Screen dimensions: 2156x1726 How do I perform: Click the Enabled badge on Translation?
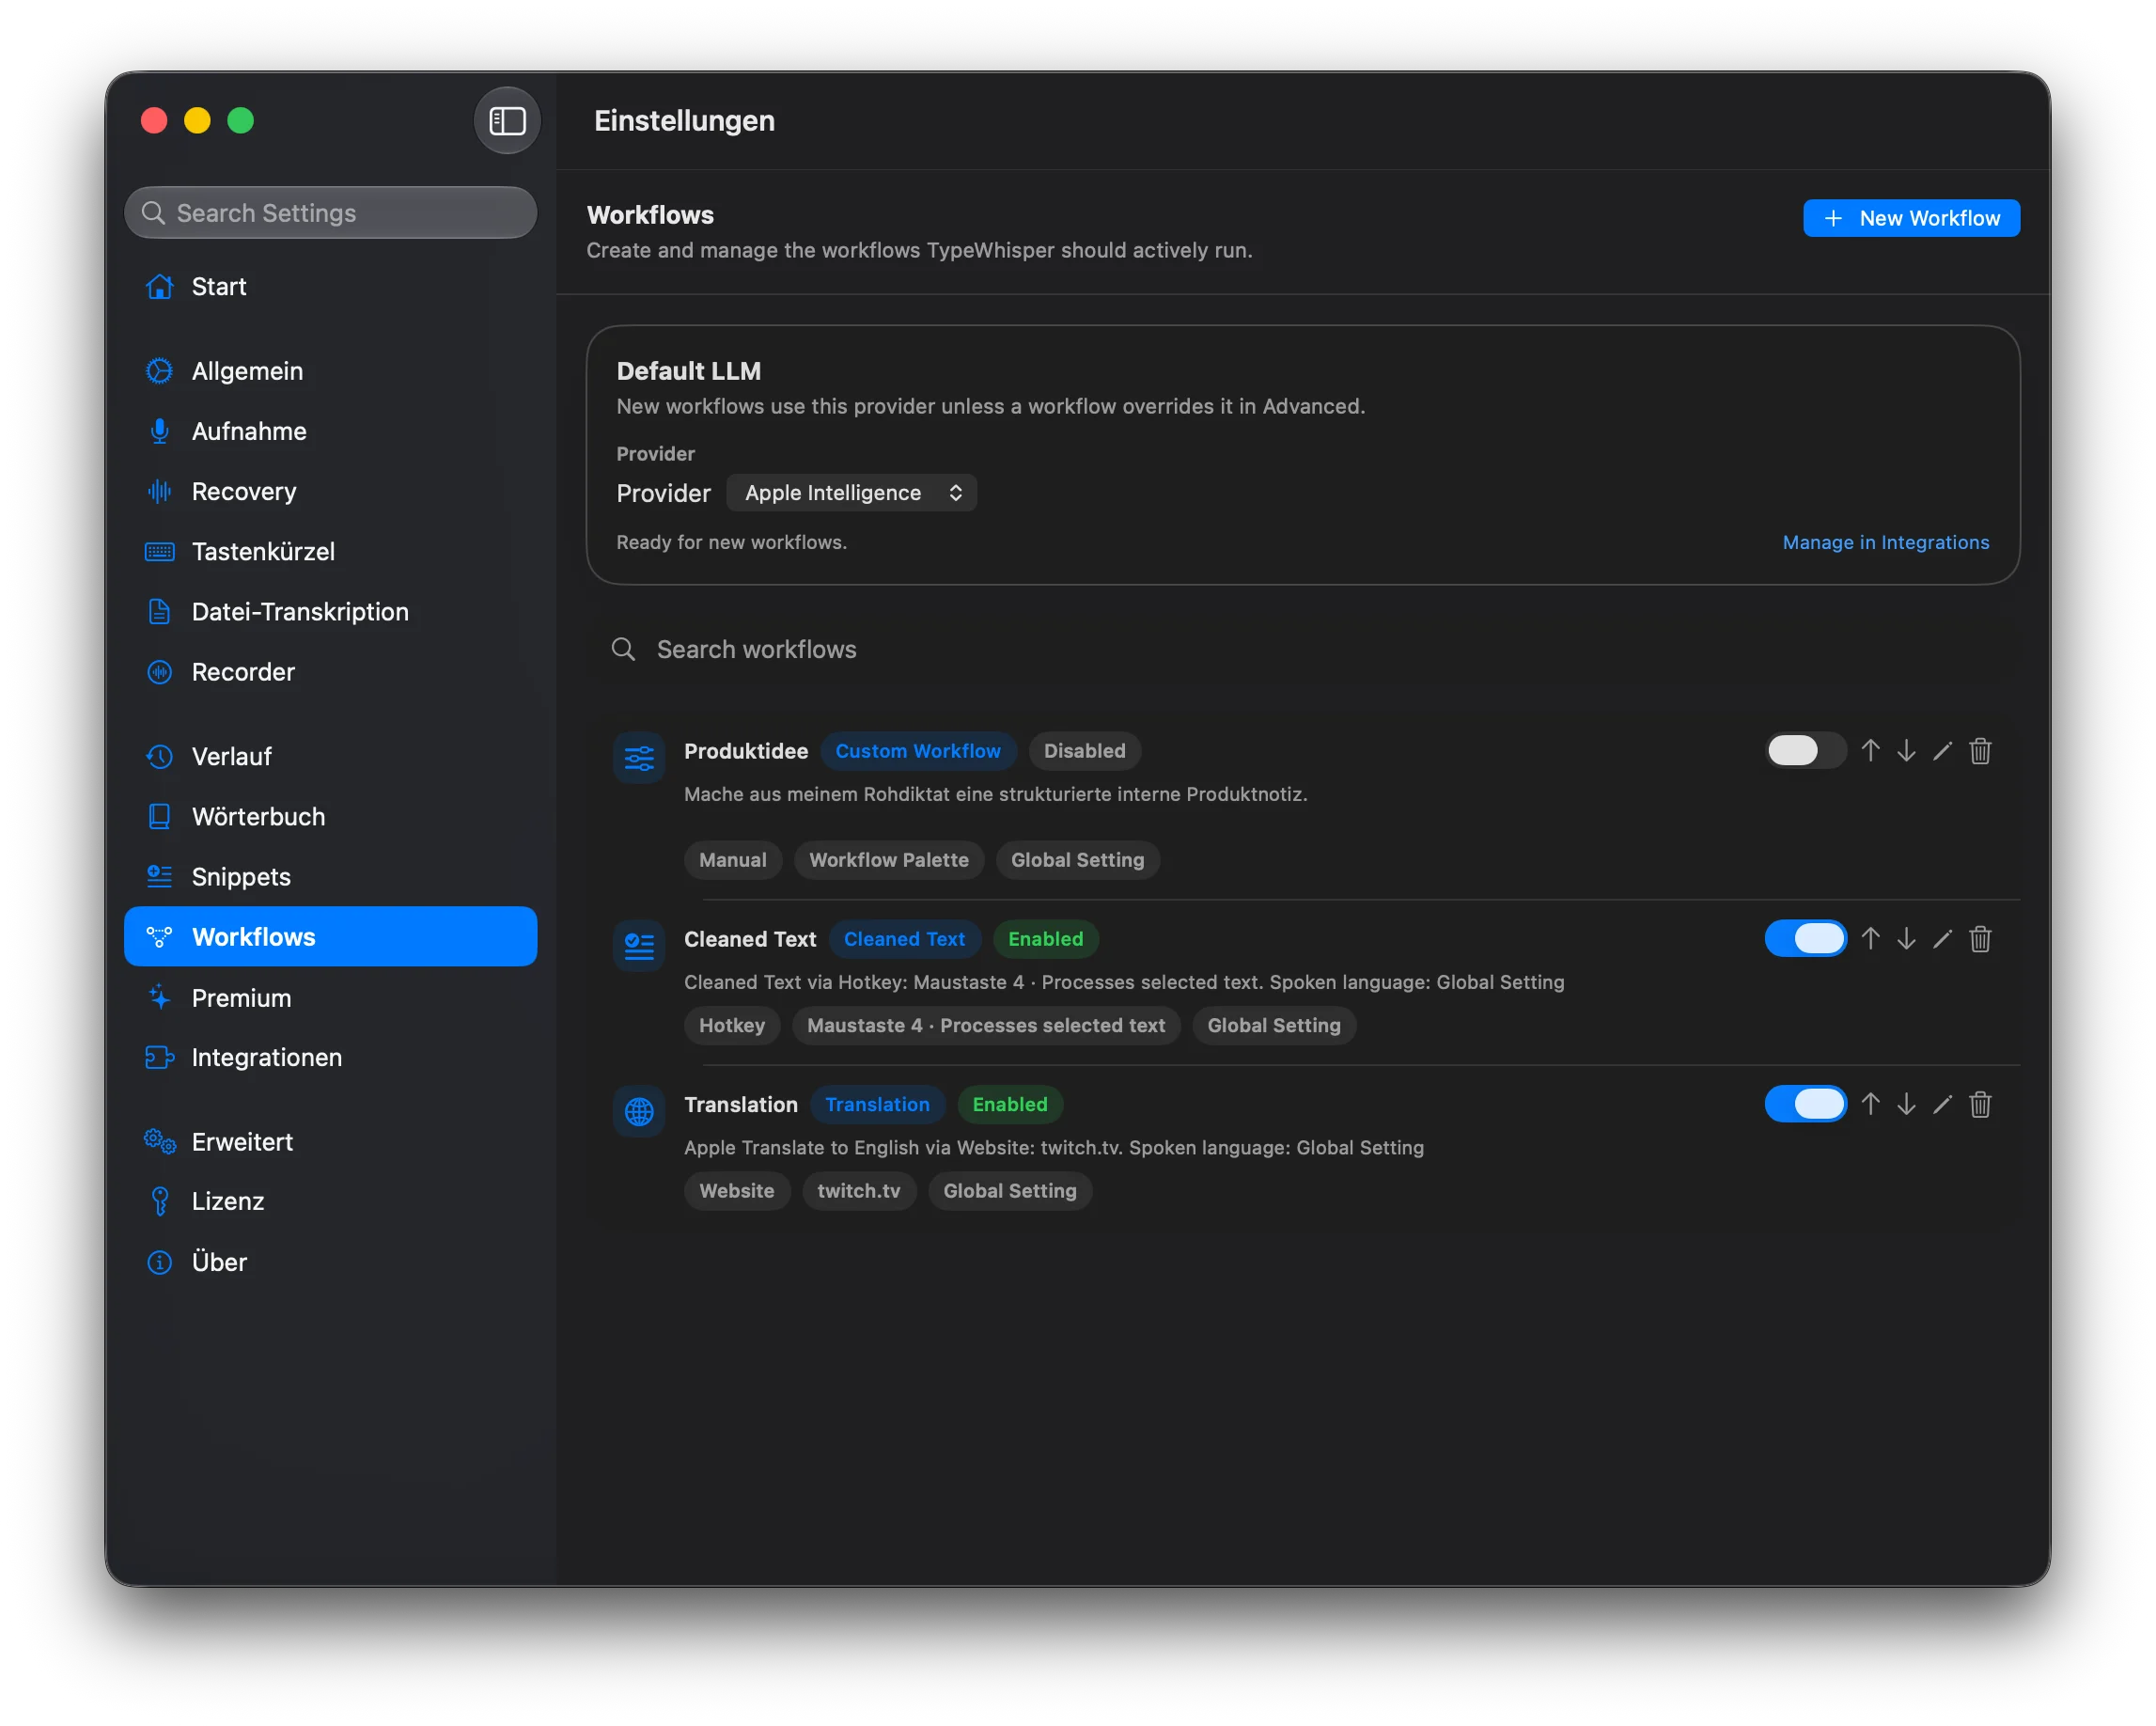point(1009,1104)
